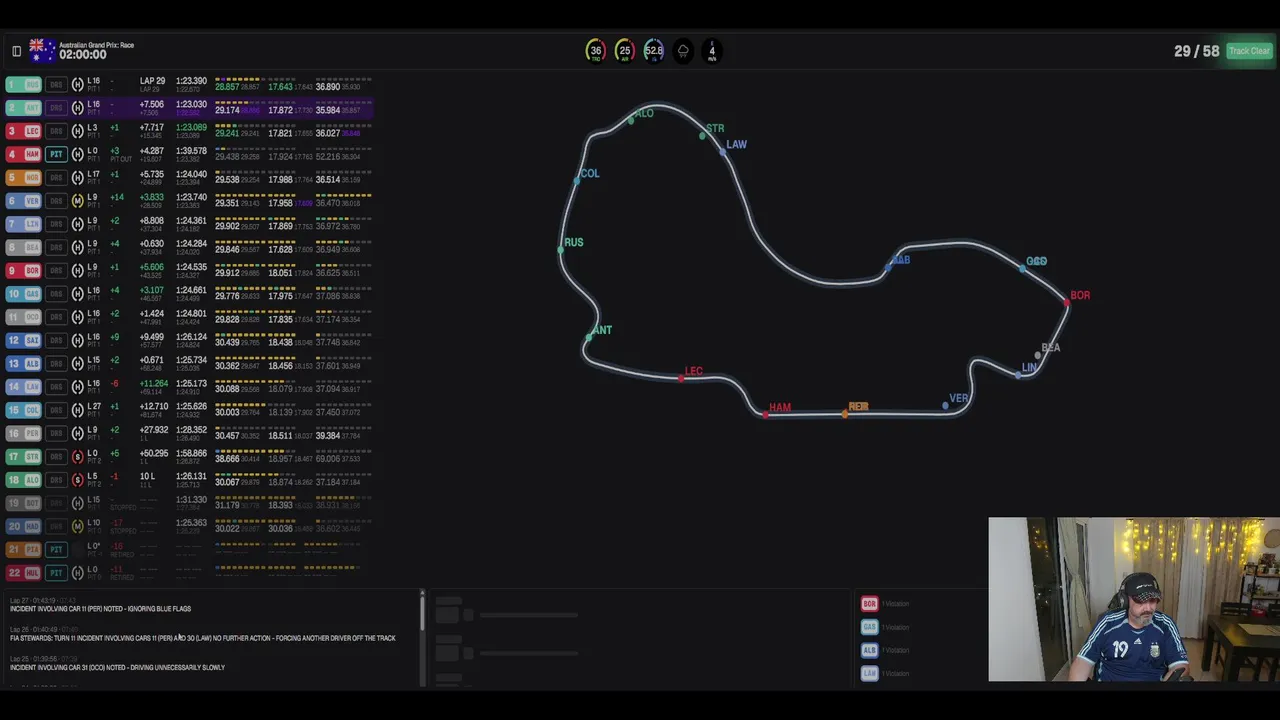Click the Australian Grand Prix: Race title
This screenshot has width=1280, height=720.
pos(96,45)
